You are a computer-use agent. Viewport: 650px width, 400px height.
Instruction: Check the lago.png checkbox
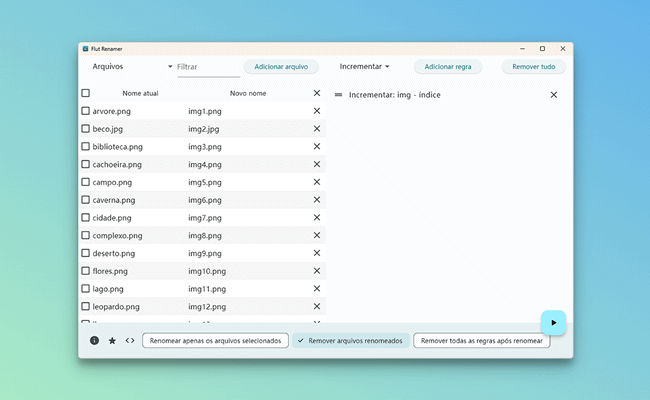(x=85, y=288)
